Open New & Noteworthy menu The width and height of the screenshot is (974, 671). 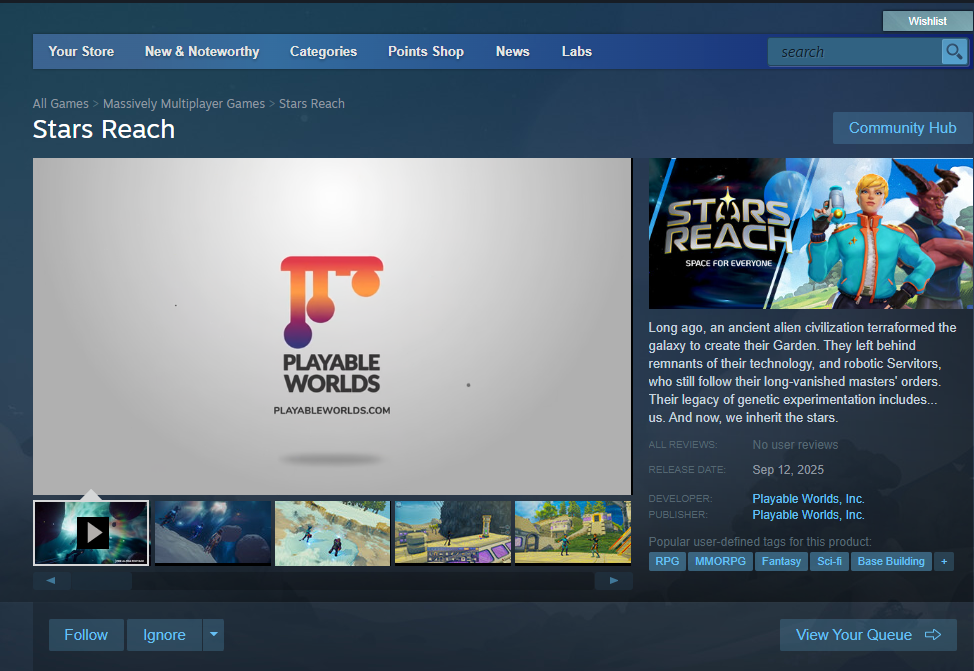click(202, 52)
